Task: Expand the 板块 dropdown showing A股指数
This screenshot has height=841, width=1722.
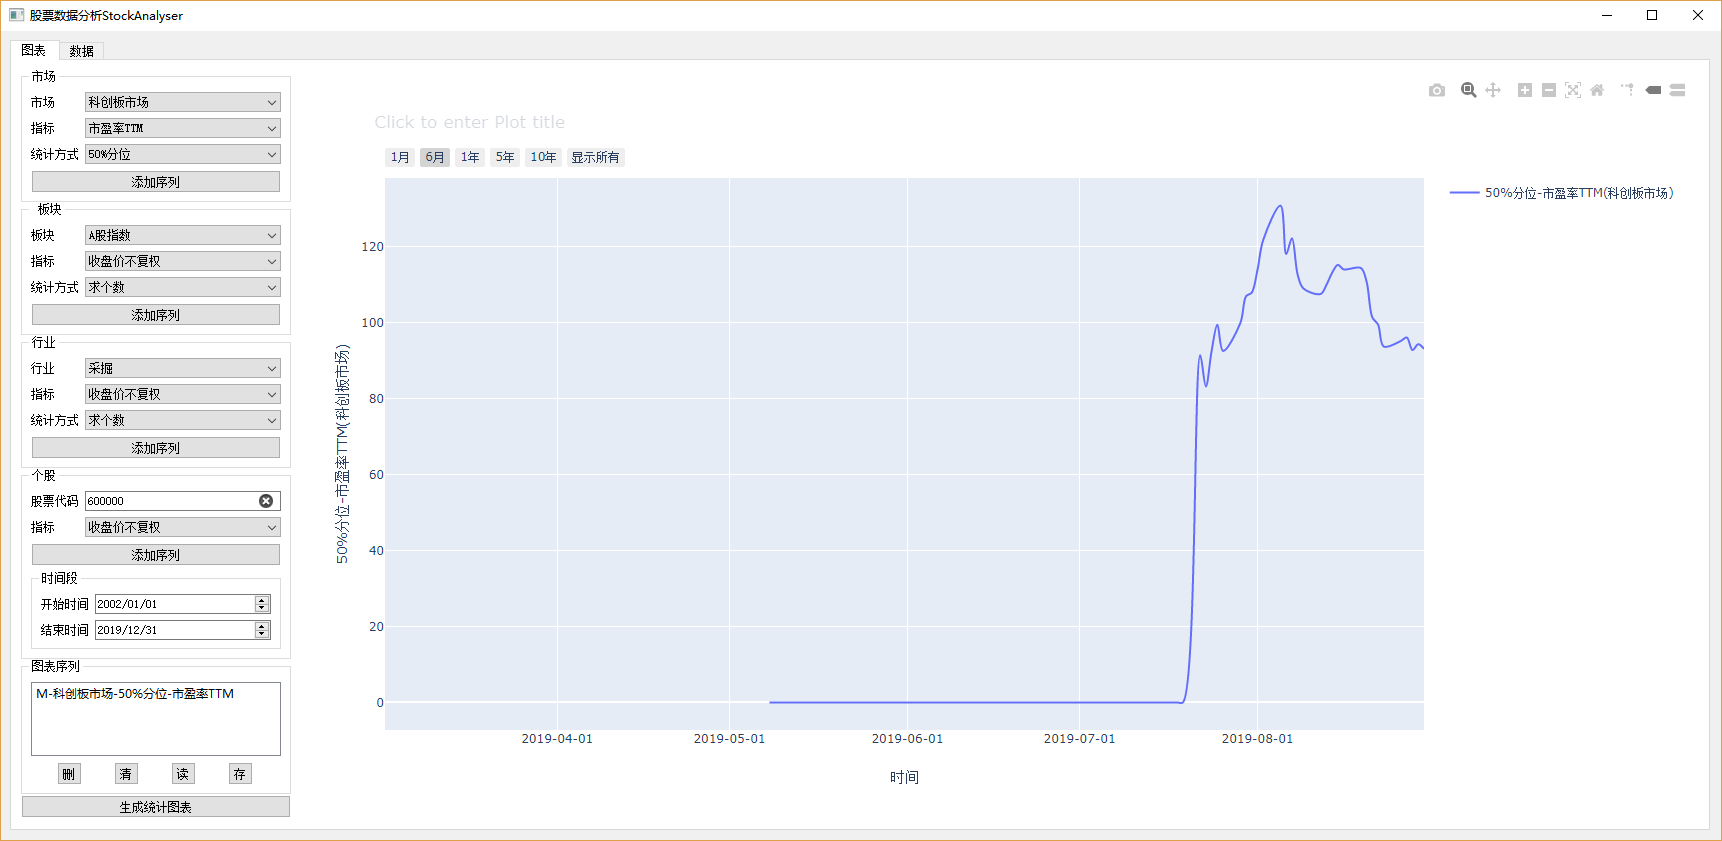Action: (x=182, y=235)
